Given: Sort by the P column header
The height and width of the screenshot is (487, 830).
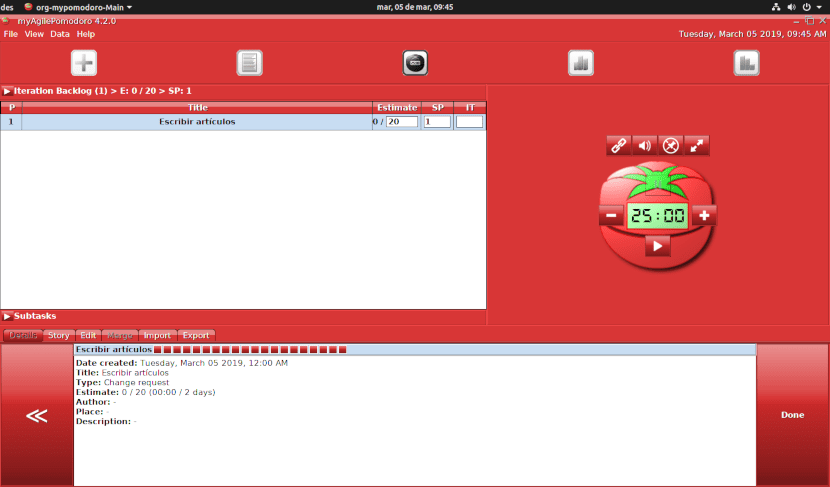Looking at the screenshot, I should 11,107.
